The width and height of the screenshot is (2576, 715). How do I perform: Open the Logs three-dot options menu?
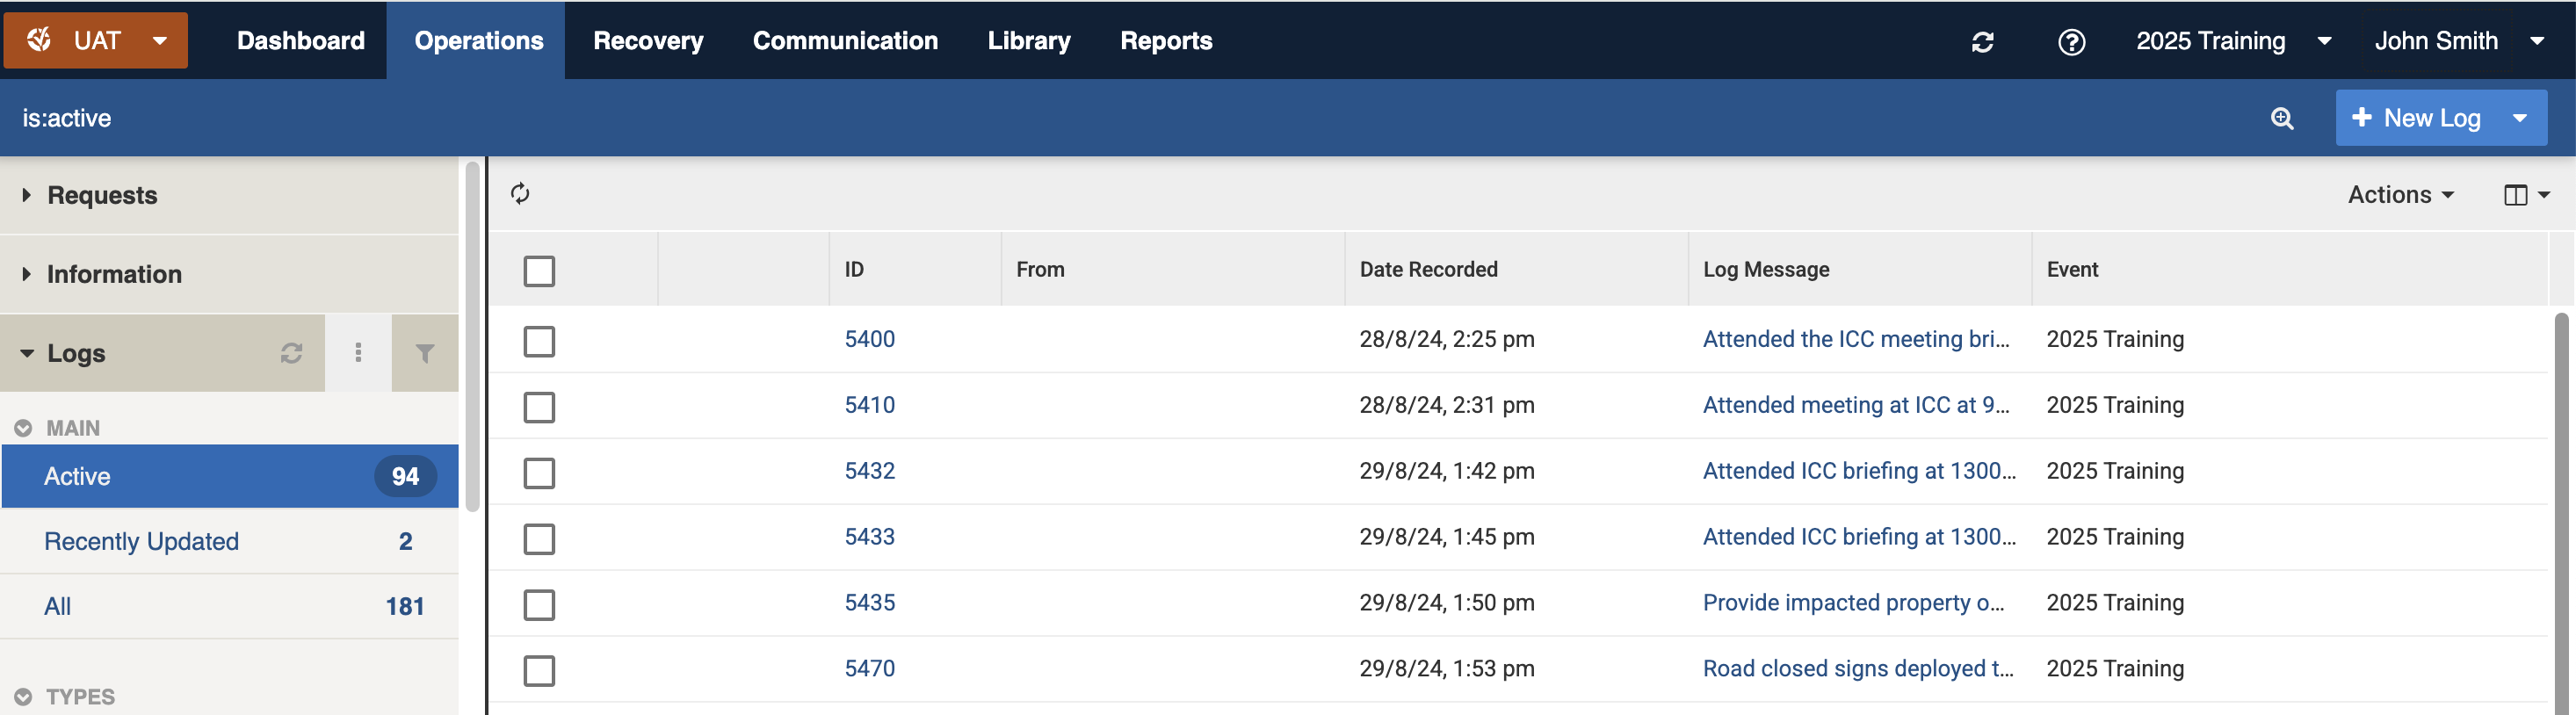click(358, 353)
